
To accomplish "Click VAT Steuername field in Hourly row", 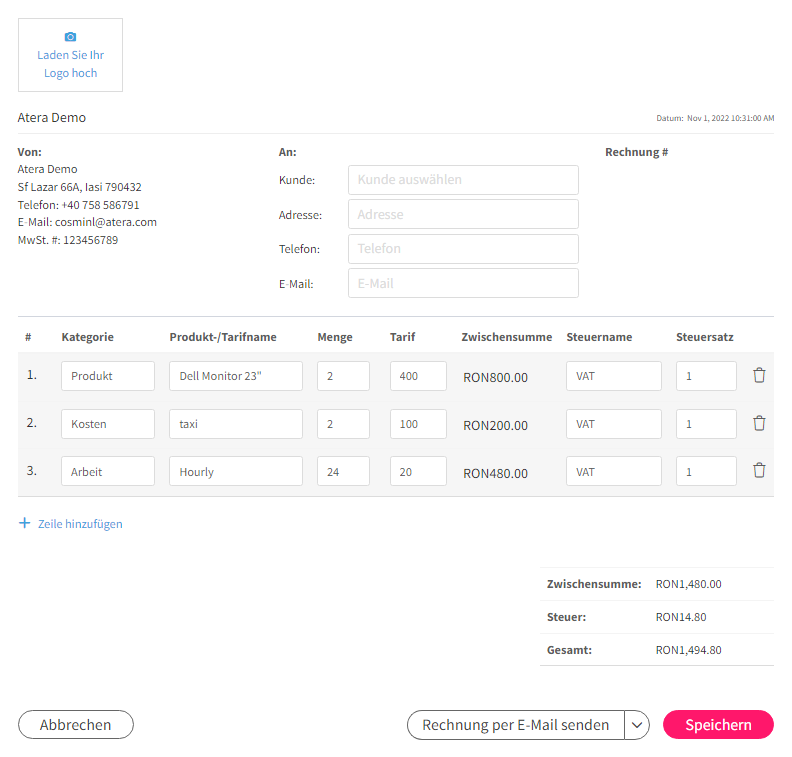I will click(x=614, y=471).
